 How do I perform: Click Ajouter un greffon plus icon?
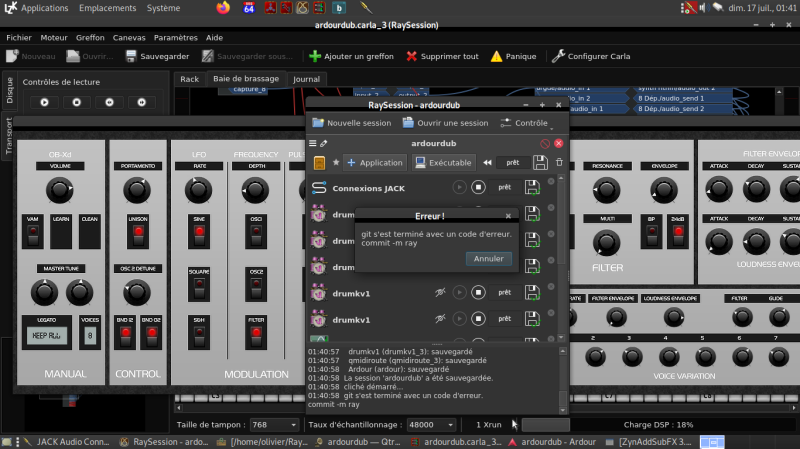point(315,56)
